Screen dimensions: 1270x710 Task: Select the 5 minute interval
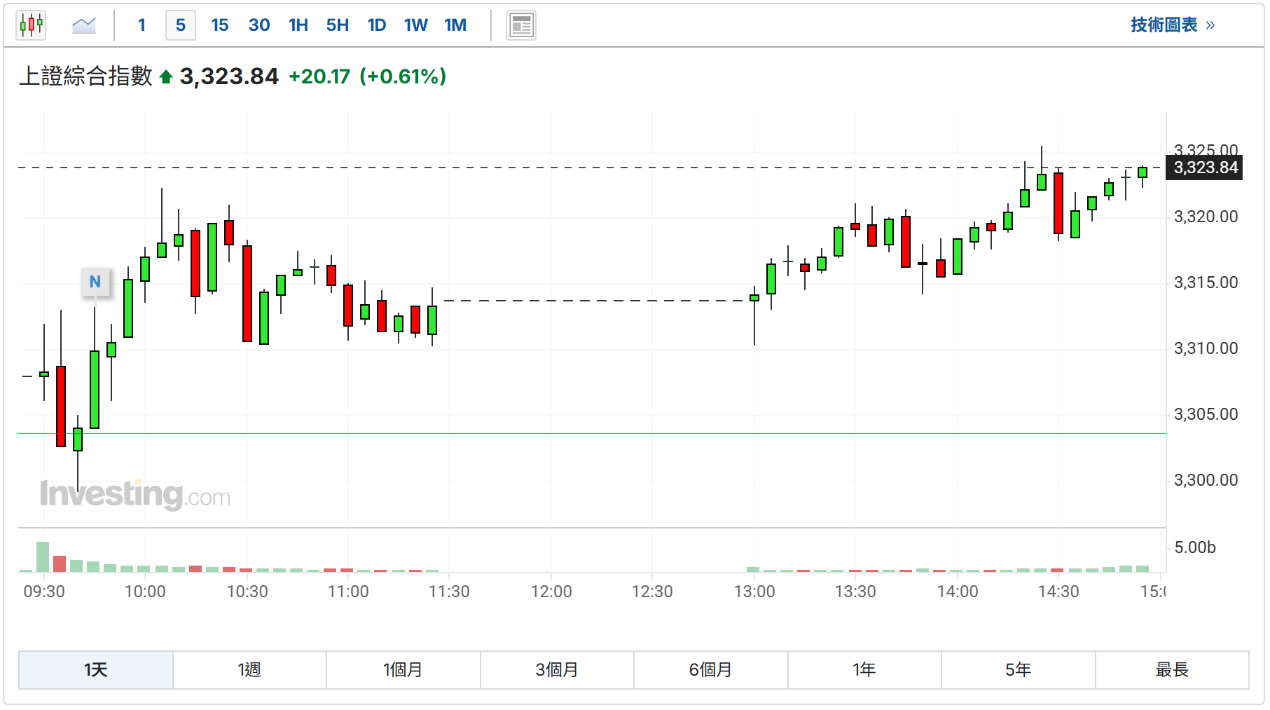[x=180, y=25]
